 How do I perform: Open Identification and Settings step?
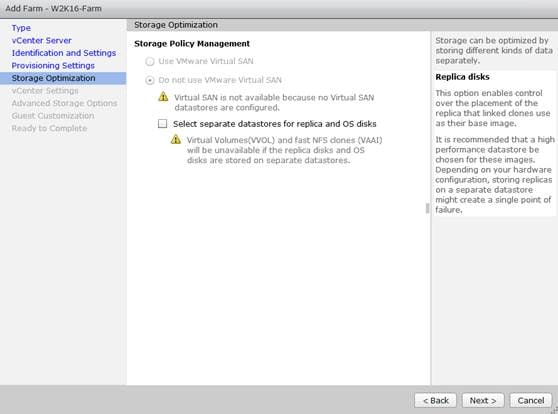(64, 53)
